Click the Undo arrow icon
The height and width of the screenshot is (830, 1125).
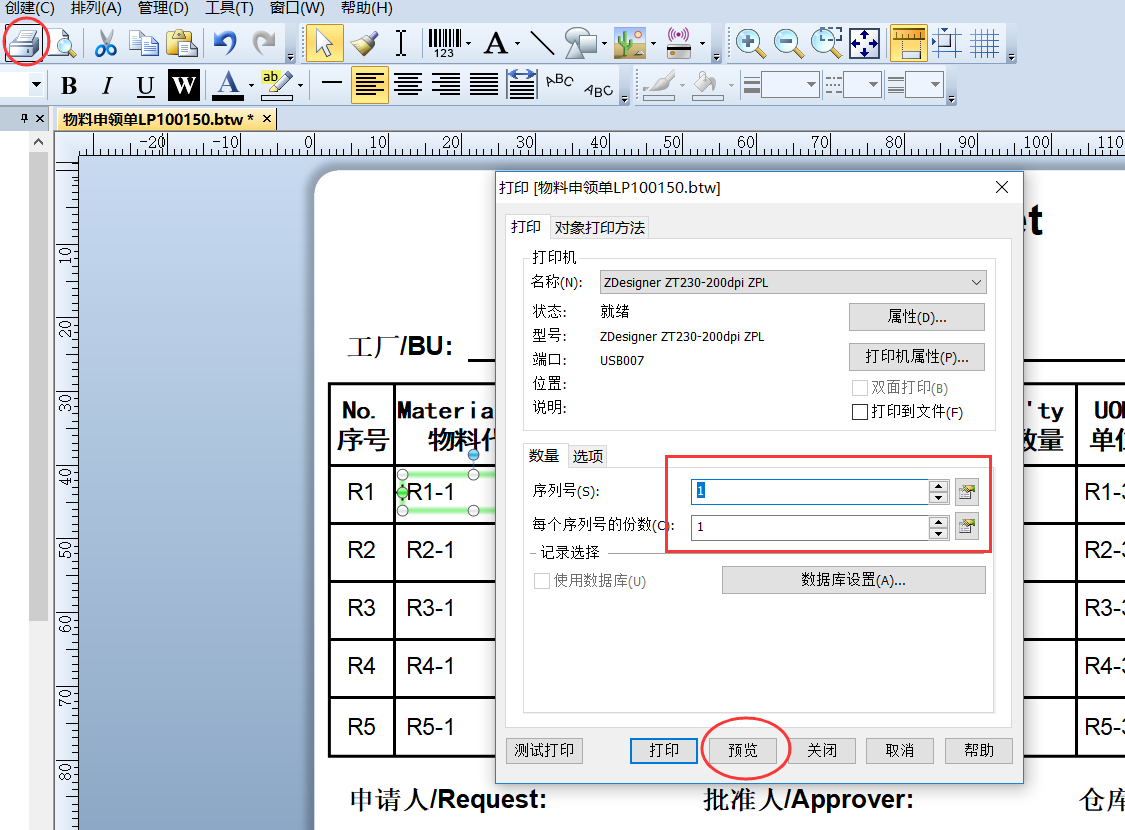pyautogui.click(x=225, y=43)
